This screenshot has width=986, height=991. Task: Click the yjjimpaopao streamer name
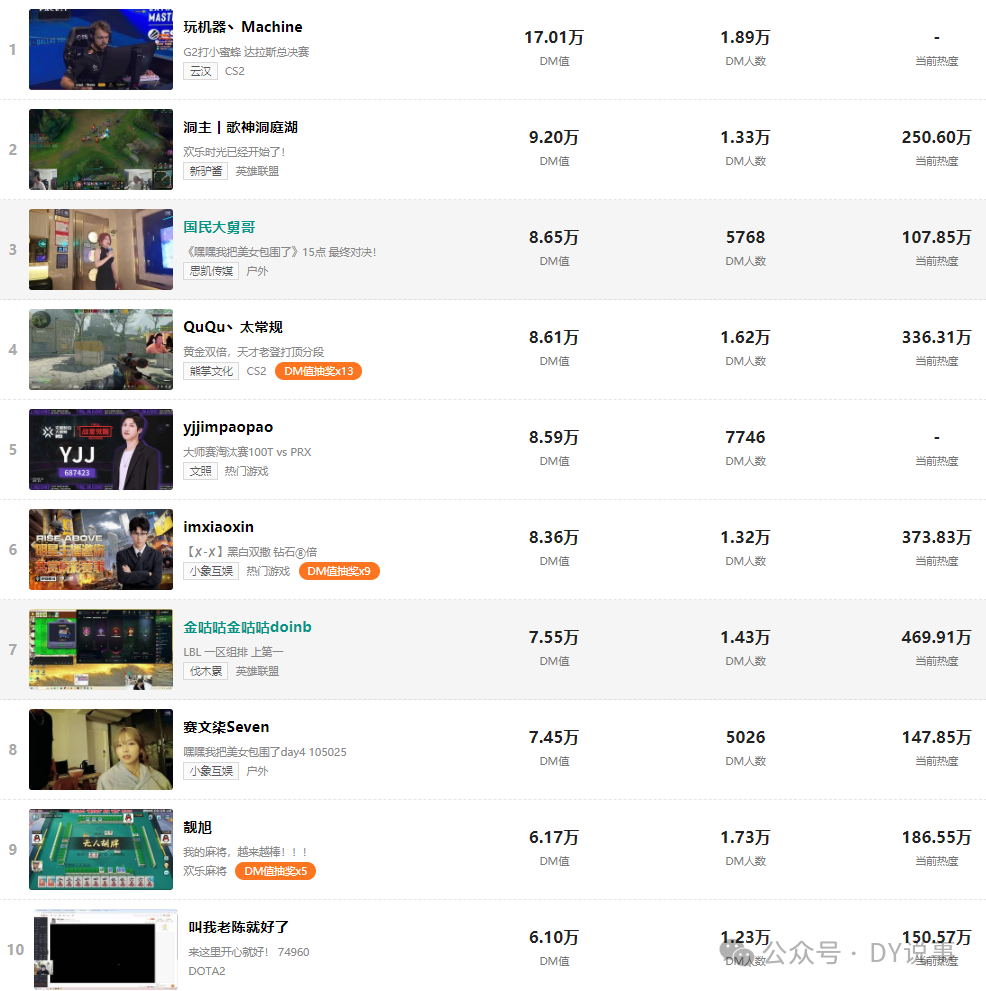click(228, 427)
